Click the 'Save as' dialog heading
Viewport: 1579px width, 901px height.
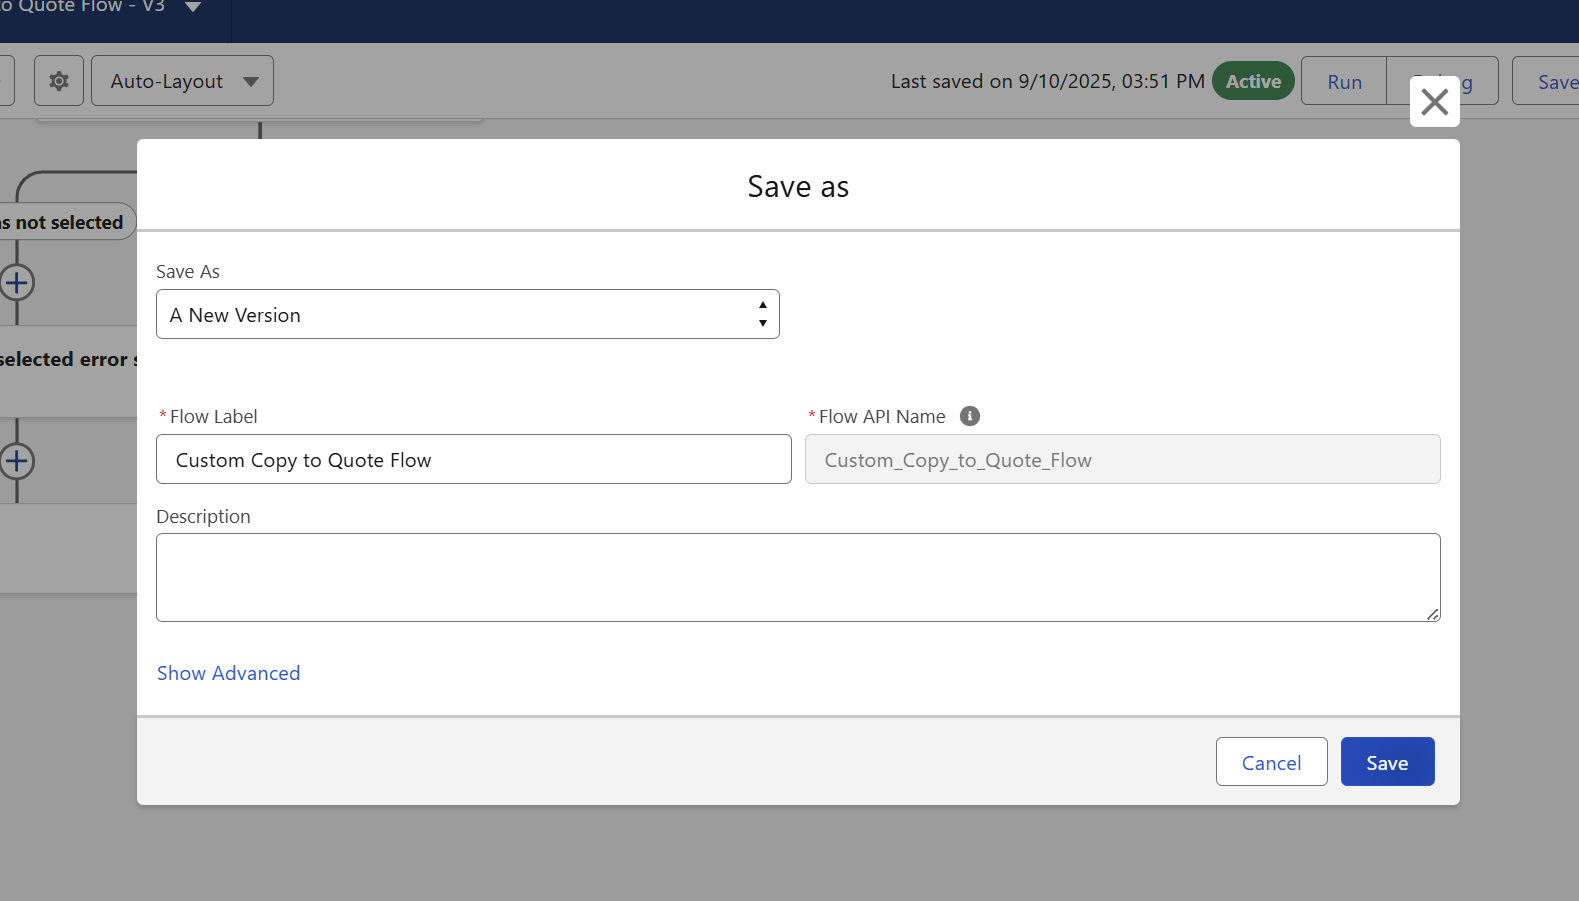[798, 187]
